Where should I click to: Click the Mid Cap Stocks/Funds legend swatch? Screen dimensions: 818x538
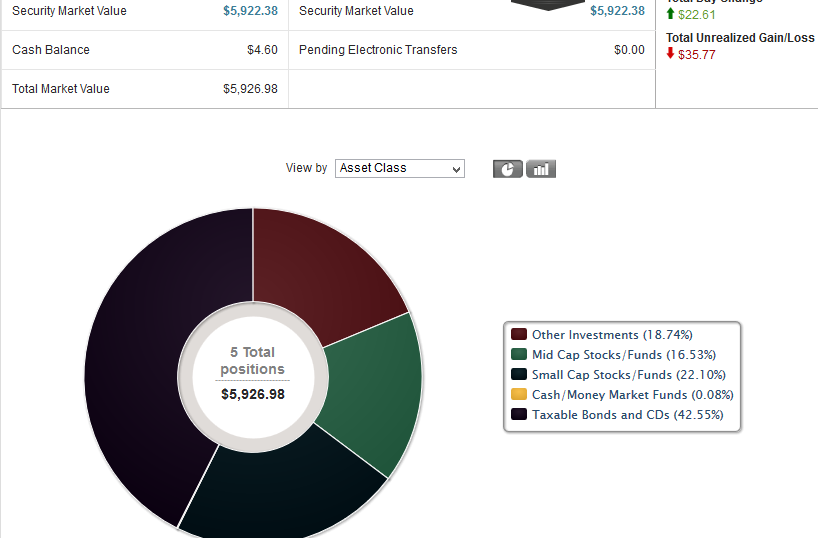pyautogui.click(x=519, y=354)
